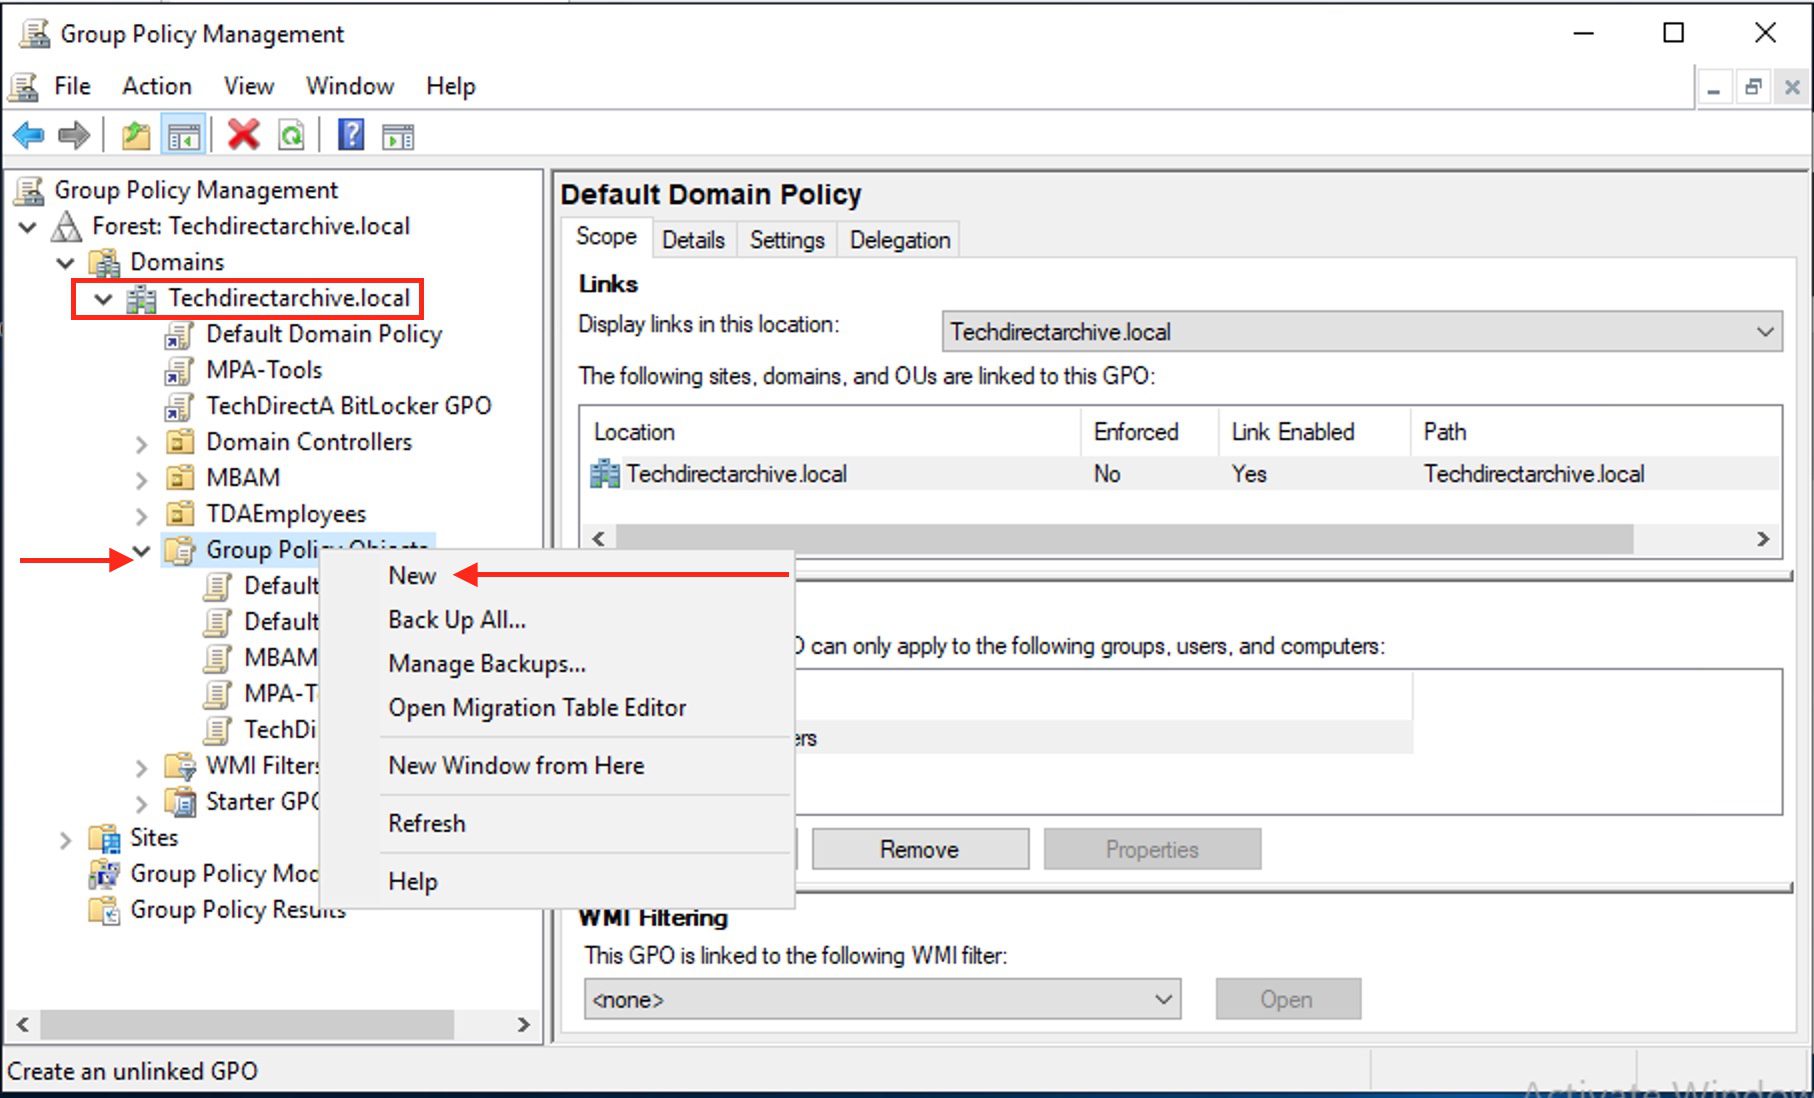Select the Scope tab
1814x1098 pixels.
[606, 237]
